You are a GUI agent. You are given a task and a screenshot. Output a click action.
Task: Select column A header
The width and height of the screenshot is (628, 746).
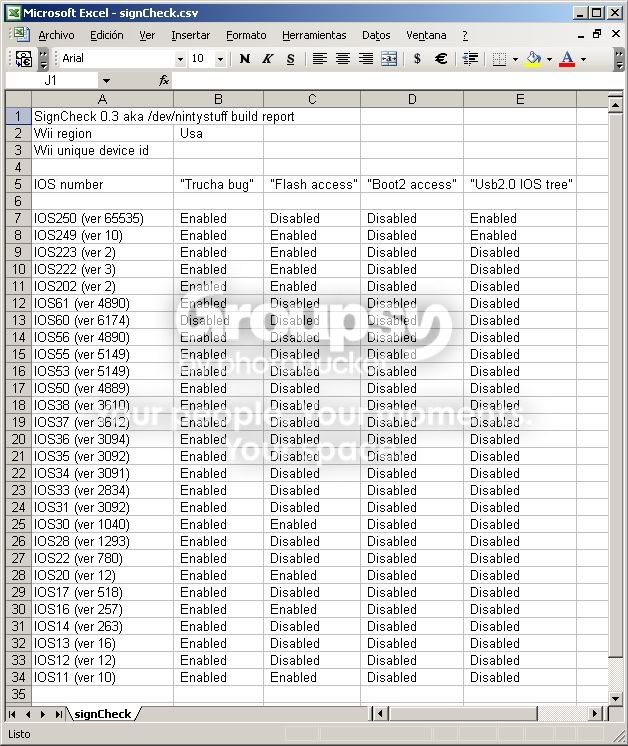tap(102, 99)
